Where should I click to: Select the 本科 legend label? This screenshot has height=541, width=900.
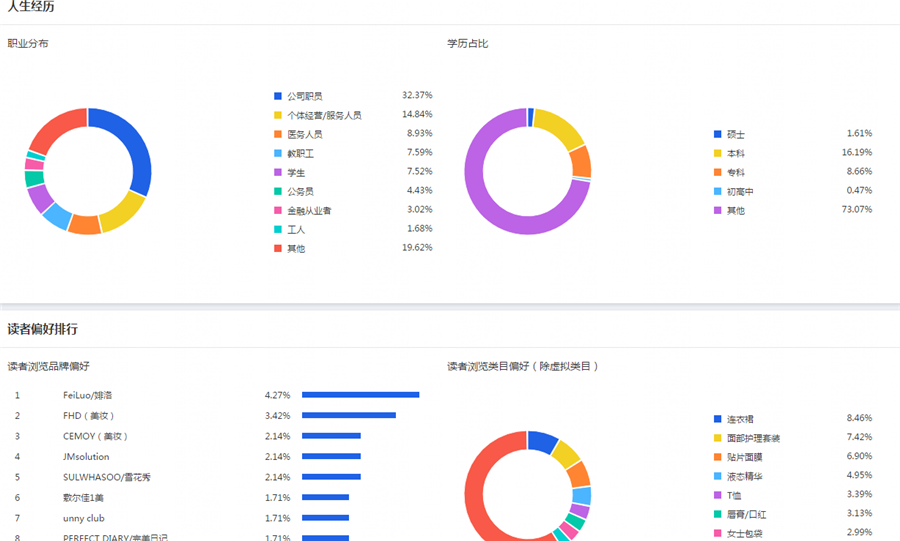click(x=736, y=153)
